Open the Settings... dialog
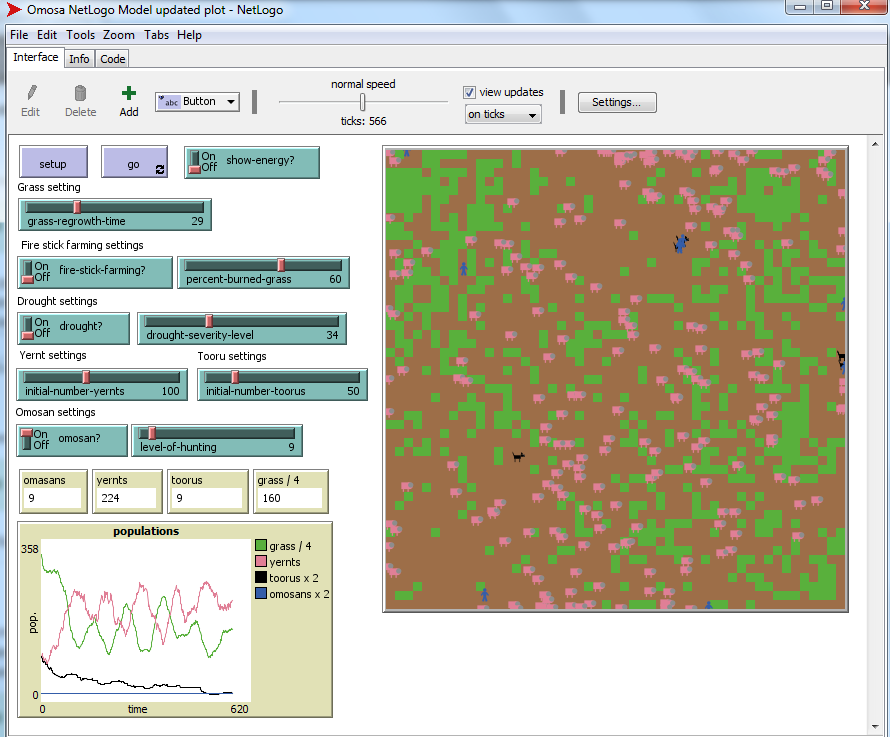This screenshot has width=890, height=737. click(x=617, y=102)
